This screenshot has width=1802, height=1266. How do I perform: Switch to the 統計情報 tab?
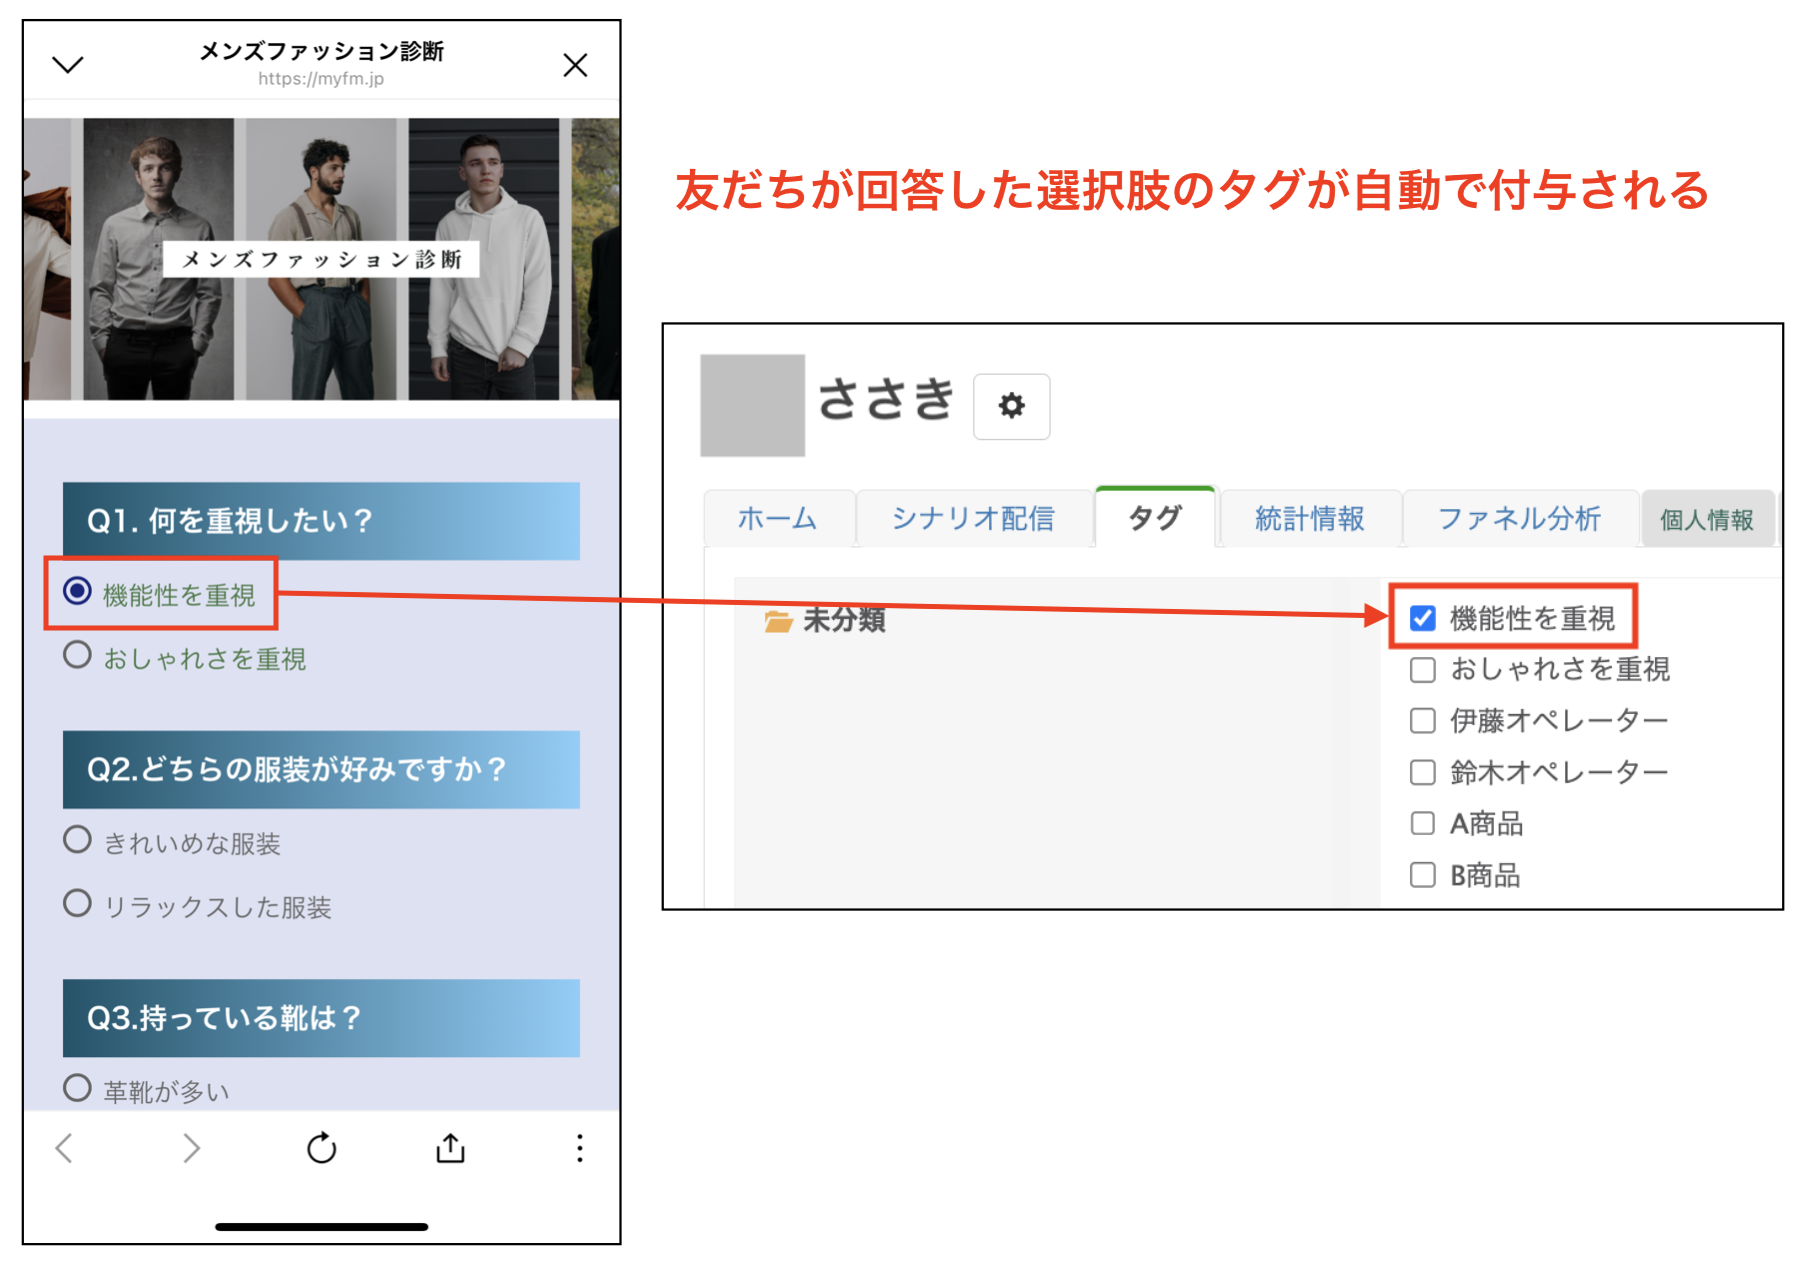[1308, 518]
